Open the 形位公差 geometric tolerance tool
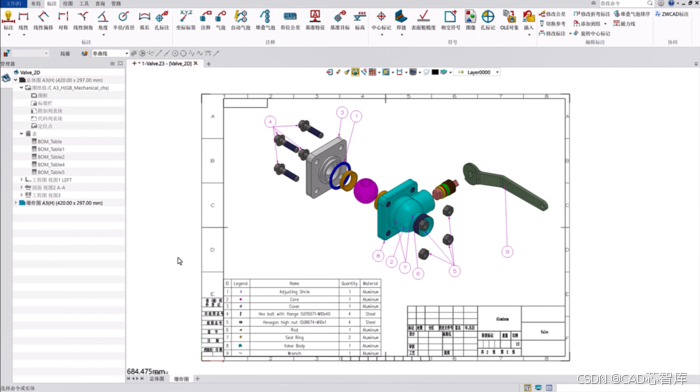 pos(290,20)
